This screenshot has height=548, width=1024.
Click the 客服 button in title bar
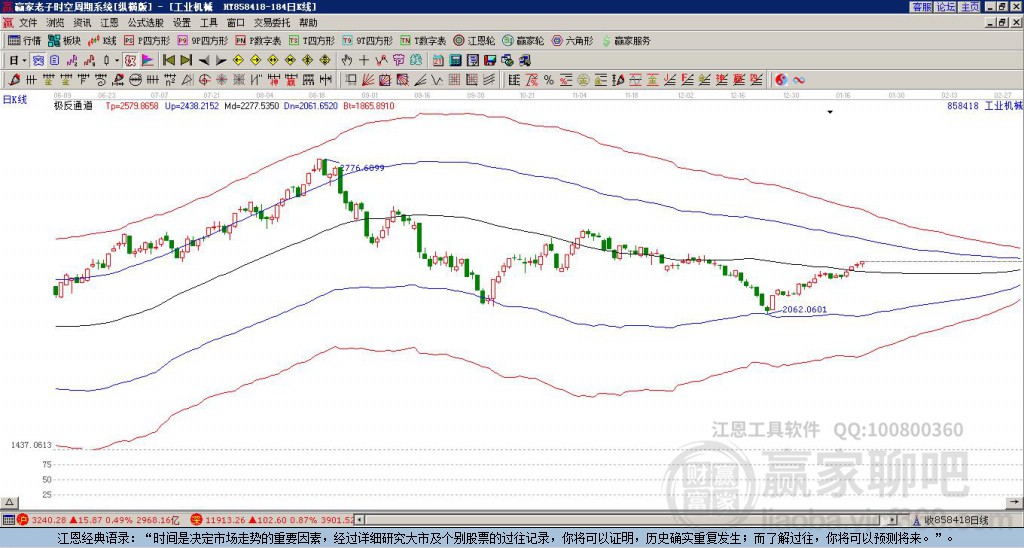(921, 7)
